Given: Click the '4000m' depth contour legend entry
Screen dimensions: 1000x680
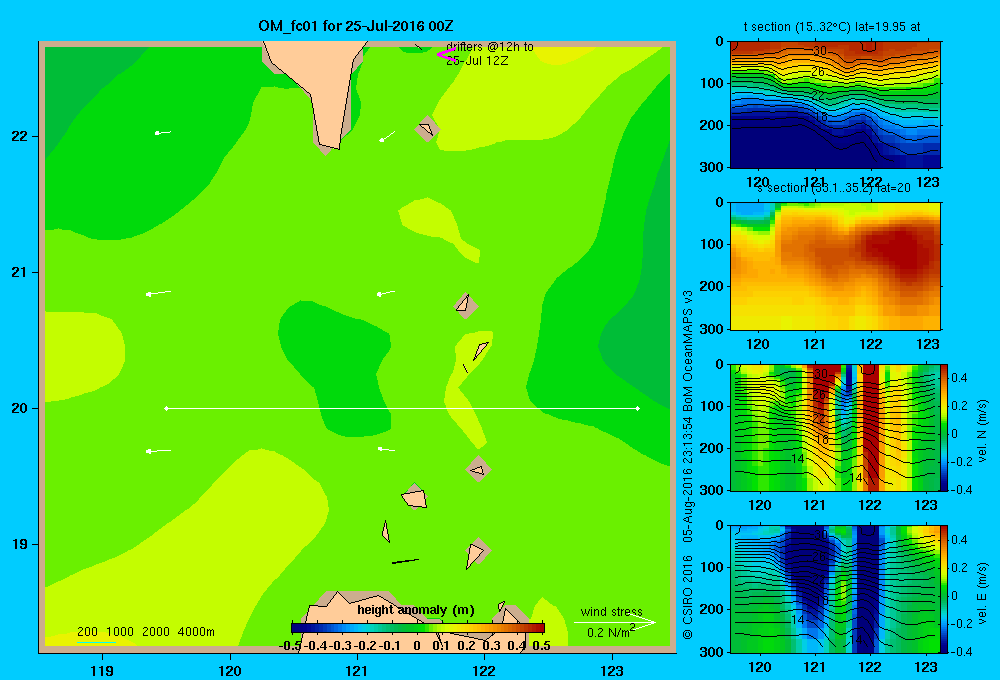Looking at the screenshot, I should 196,632.
